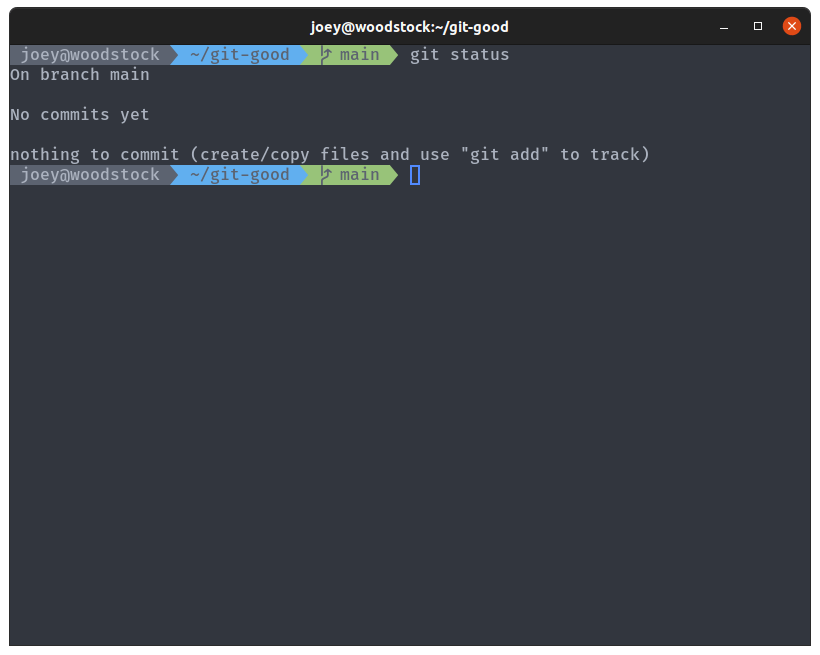Click the blue ~/git-good path segment on the first prompt
Image resolution: width=820 pixels, height=655 pixels.
coord(239,55)
